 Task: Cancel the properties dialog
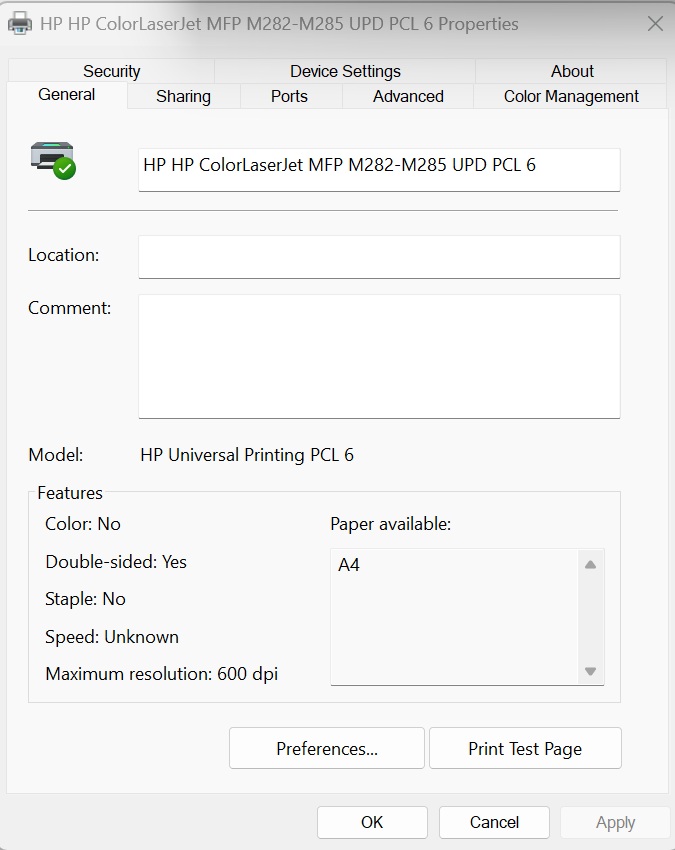[494, 822]
